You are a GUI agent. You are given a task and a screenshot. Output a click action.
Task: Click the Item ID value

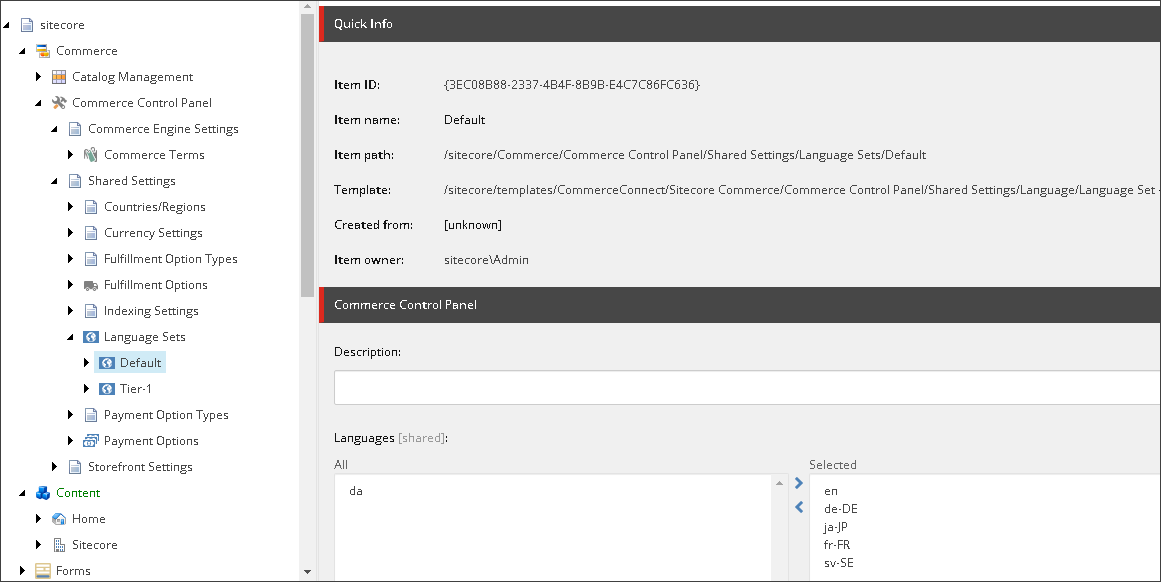[572, 85]
